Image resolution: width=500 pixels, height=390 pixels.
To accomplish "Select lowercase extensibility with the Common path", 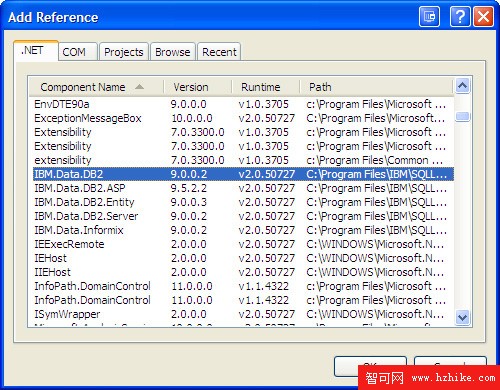I will 243,160.
